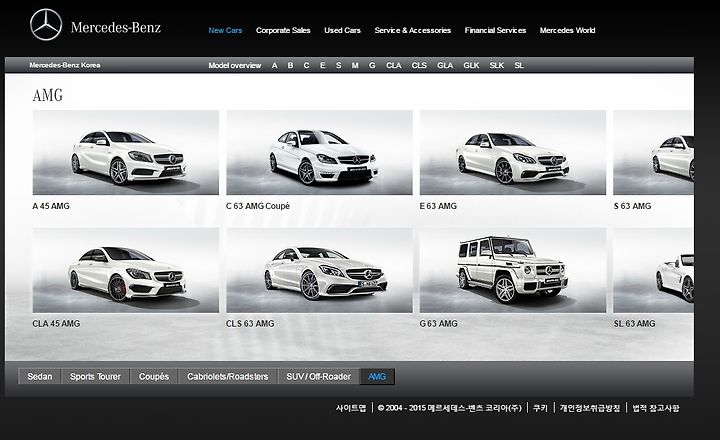Select the C class link
Screen dimensions: 720x440
[306, 66]
